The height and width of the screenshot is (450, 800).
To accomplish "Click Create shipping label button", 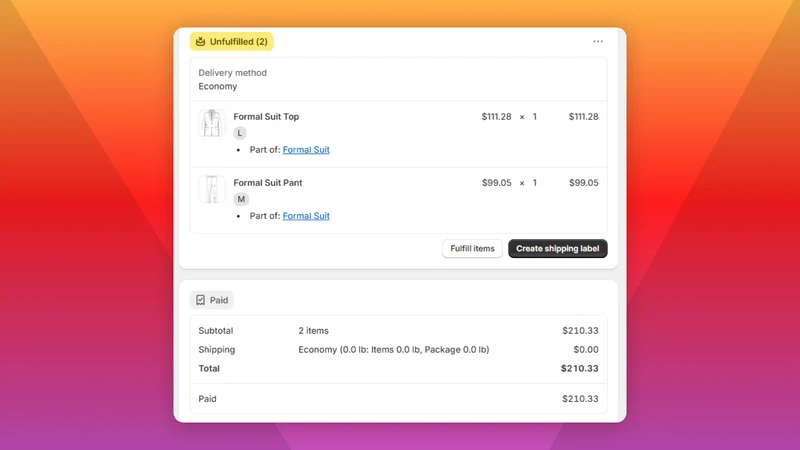I will pos(558,248).
